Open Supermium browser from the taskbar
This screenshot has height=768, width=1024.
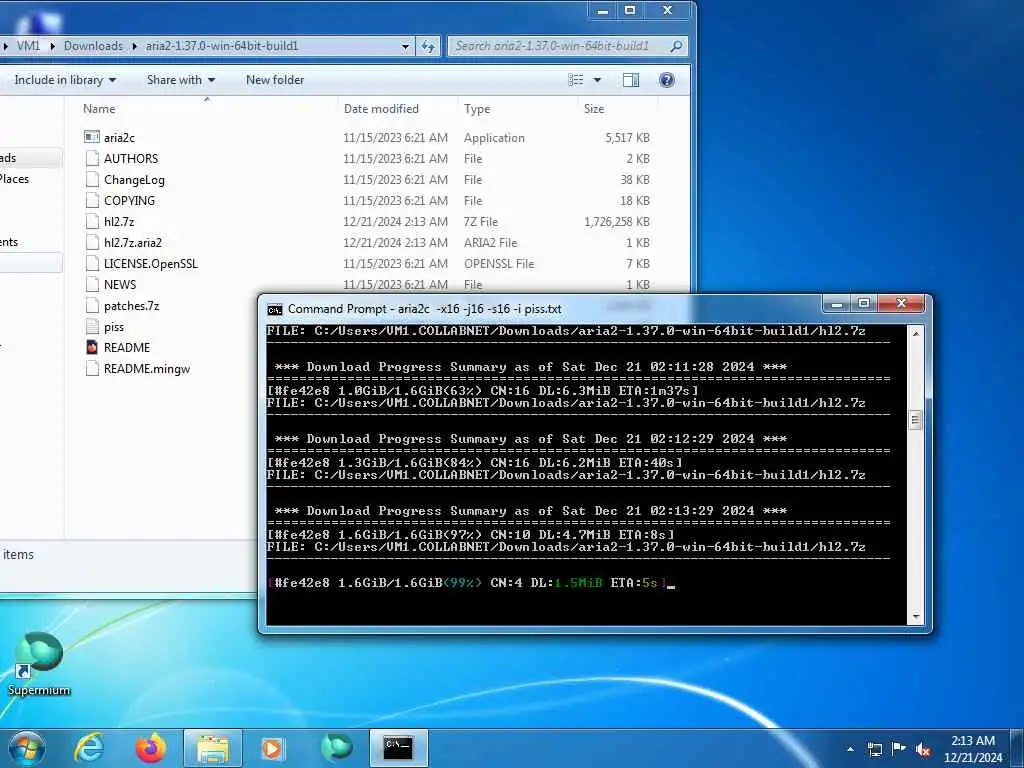click(336, 748)
